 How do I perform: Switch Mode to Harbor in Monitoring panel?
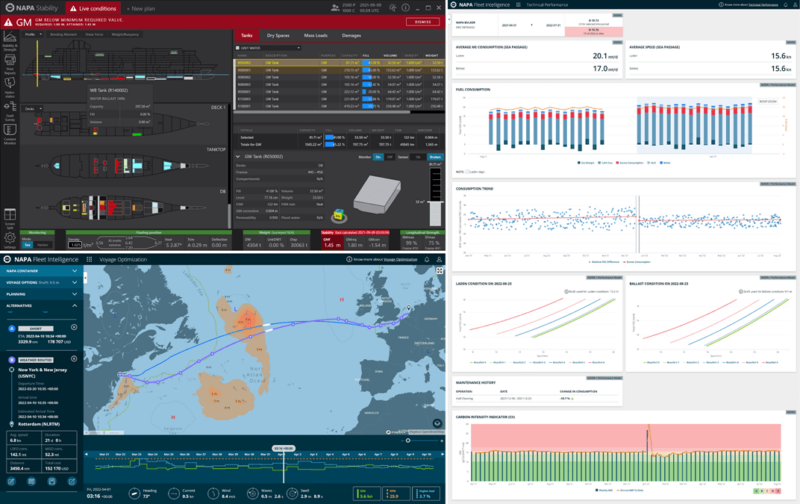[x=43, y=245]
